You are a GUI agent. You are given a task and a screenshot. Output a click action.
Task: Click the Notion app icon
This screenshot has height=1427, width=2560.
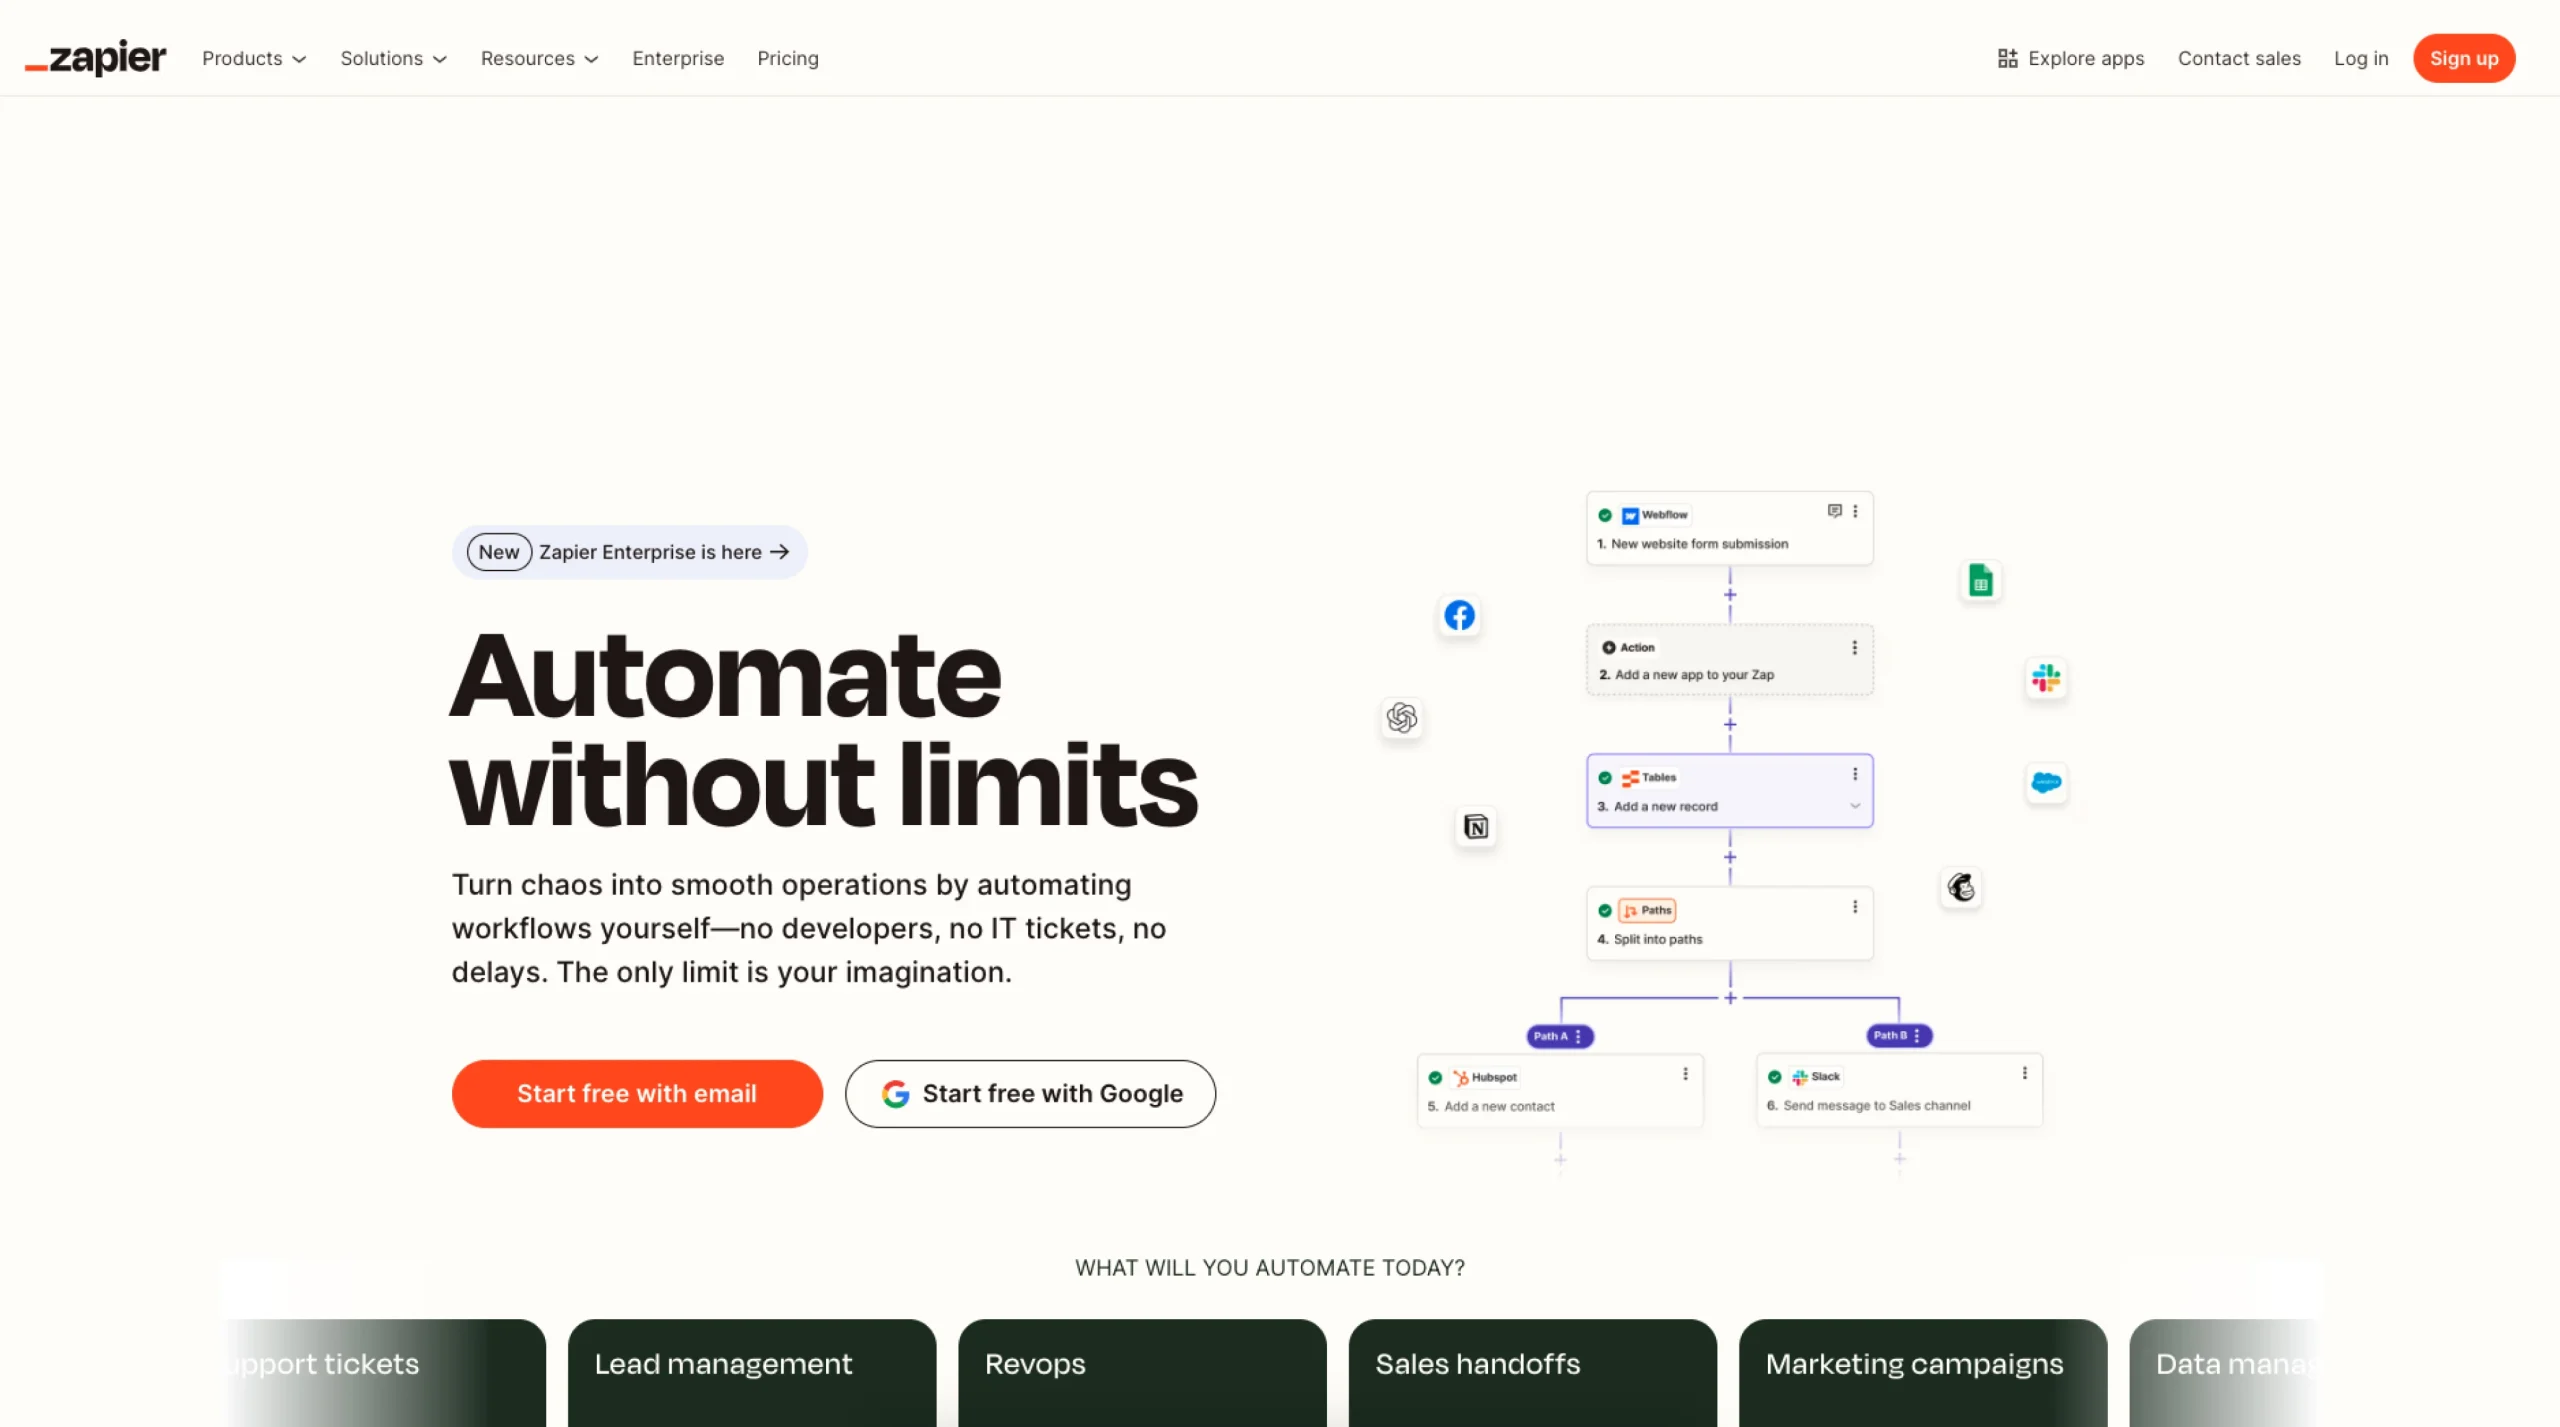[1475, 827]
